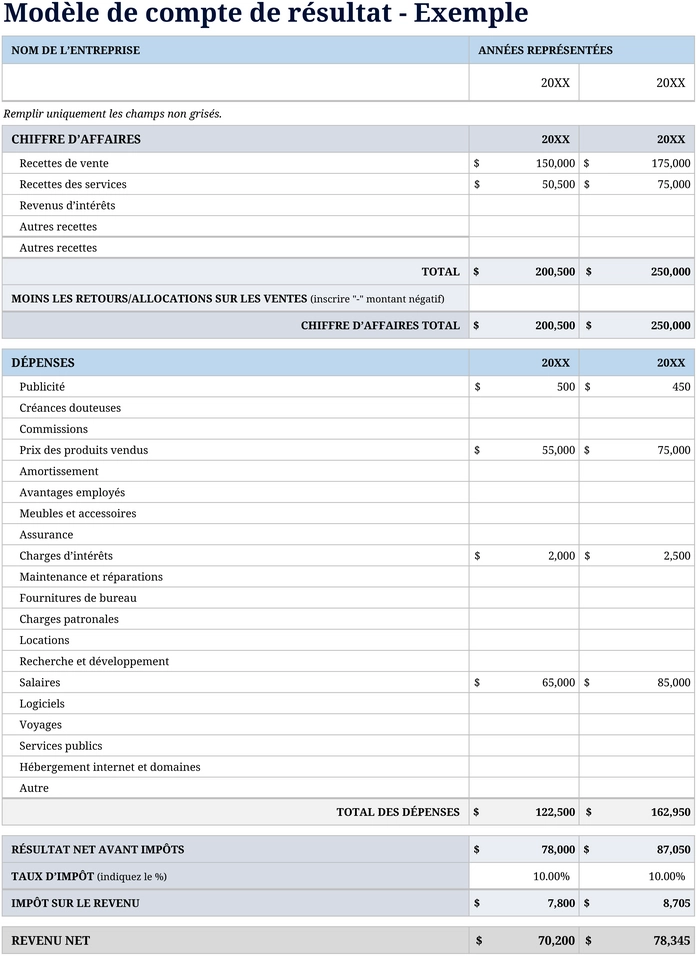Select the 85,000 Salaires cell
The image size is (697, 956).
(x=637, y=682)
